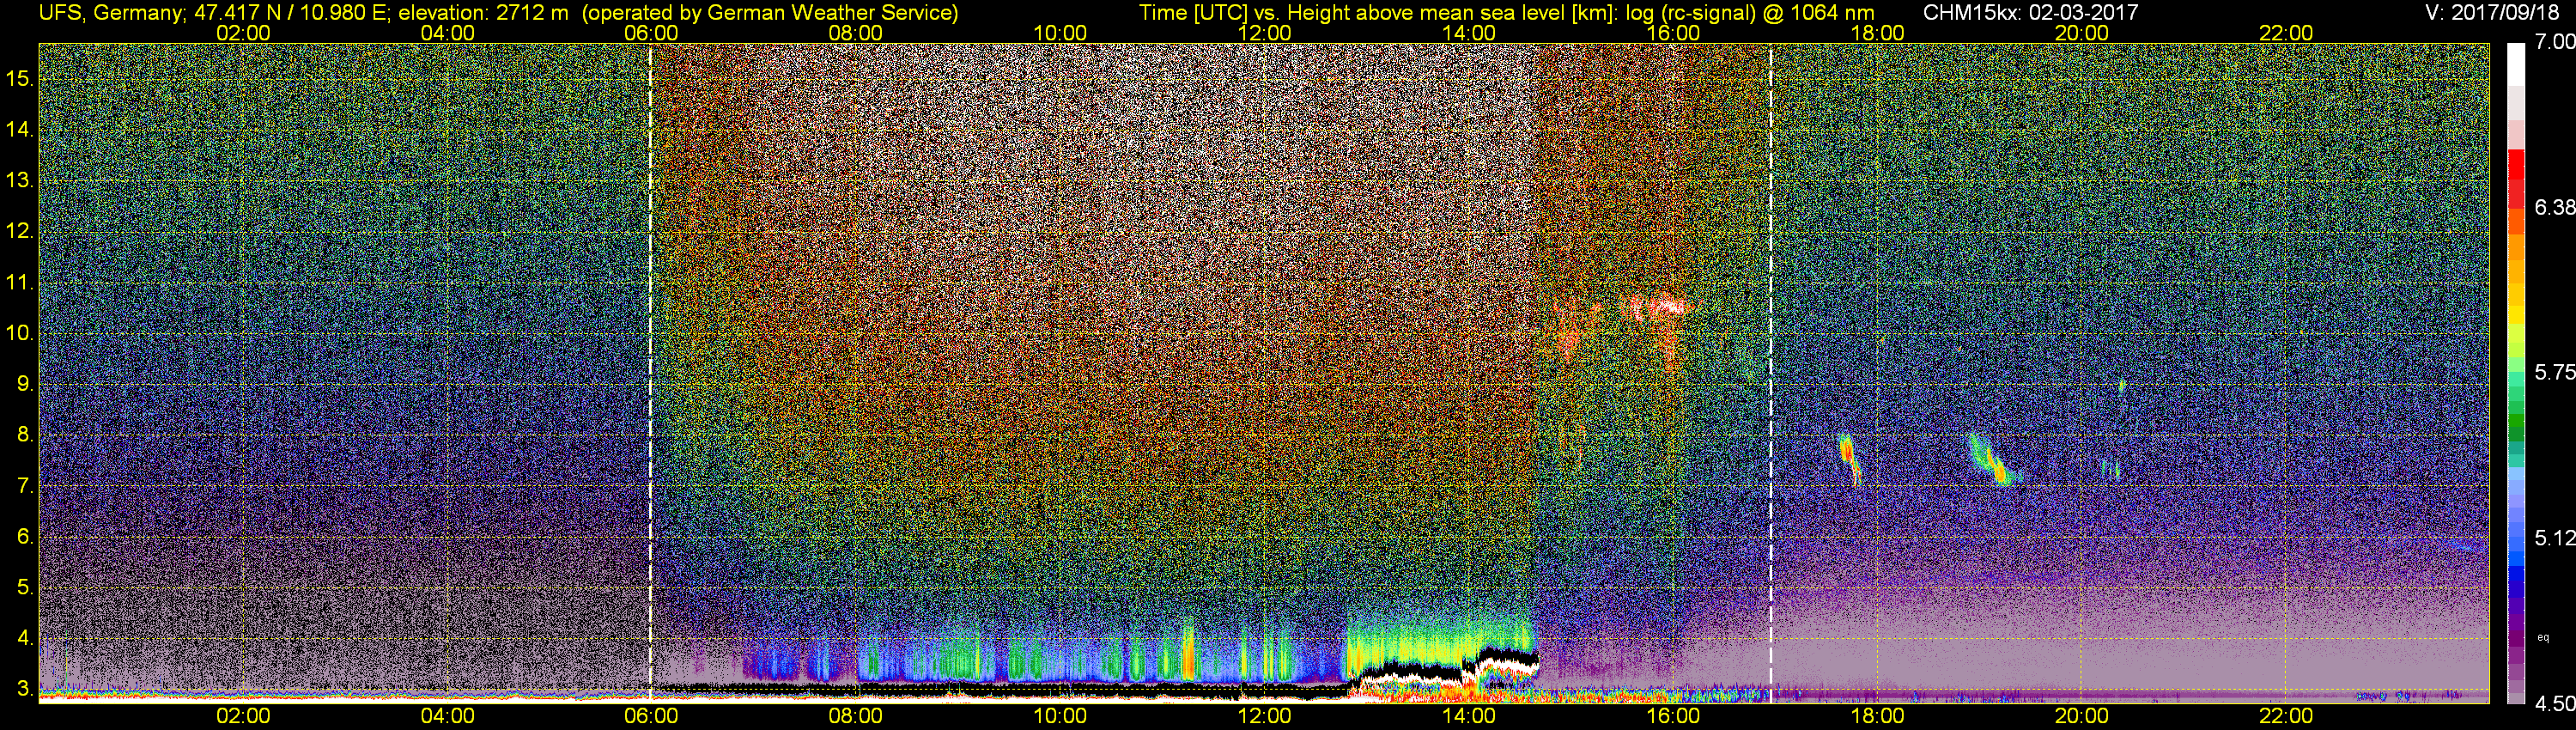Click "10:00" on the bottom time axis
The width and height of the screenshot is (2576, 730).
pos(1060,716)
